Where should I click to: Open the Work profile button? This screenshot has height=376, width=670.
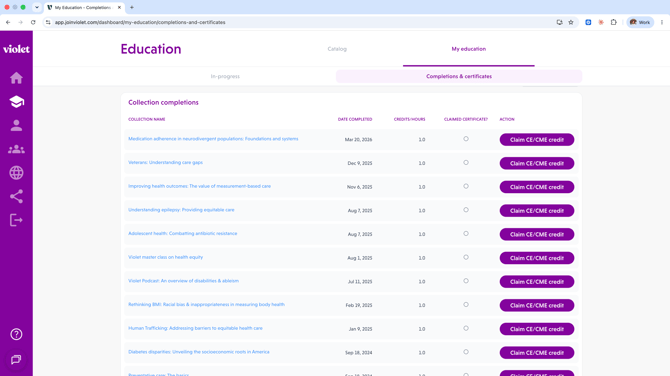pos(640,22)
